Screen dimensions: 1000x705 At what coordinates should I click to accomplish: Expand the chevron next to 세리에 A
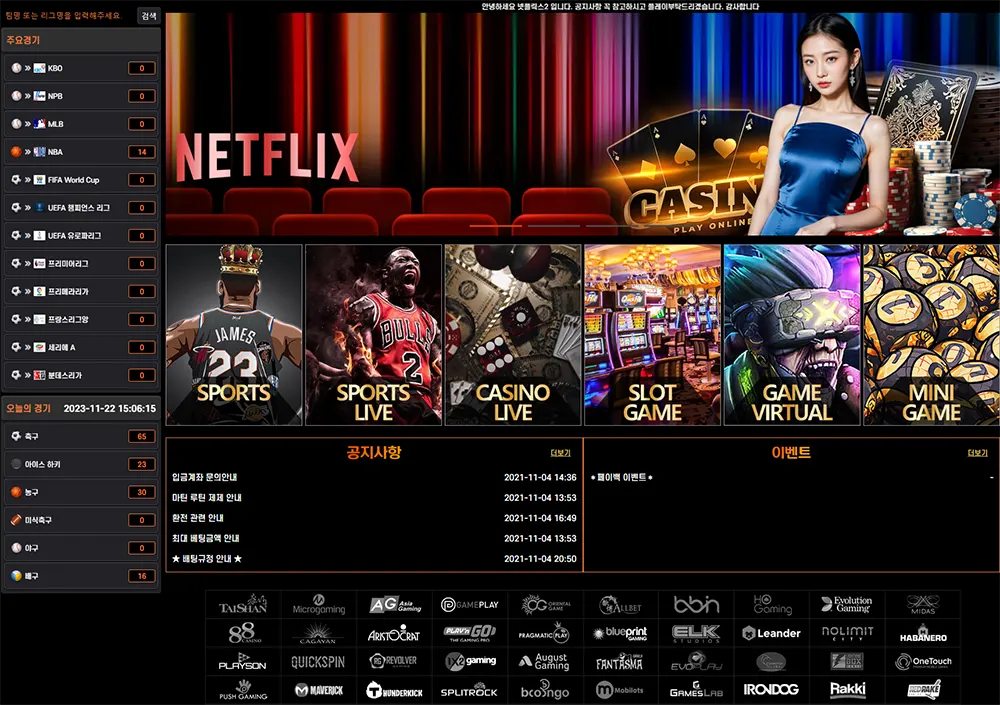27,348
